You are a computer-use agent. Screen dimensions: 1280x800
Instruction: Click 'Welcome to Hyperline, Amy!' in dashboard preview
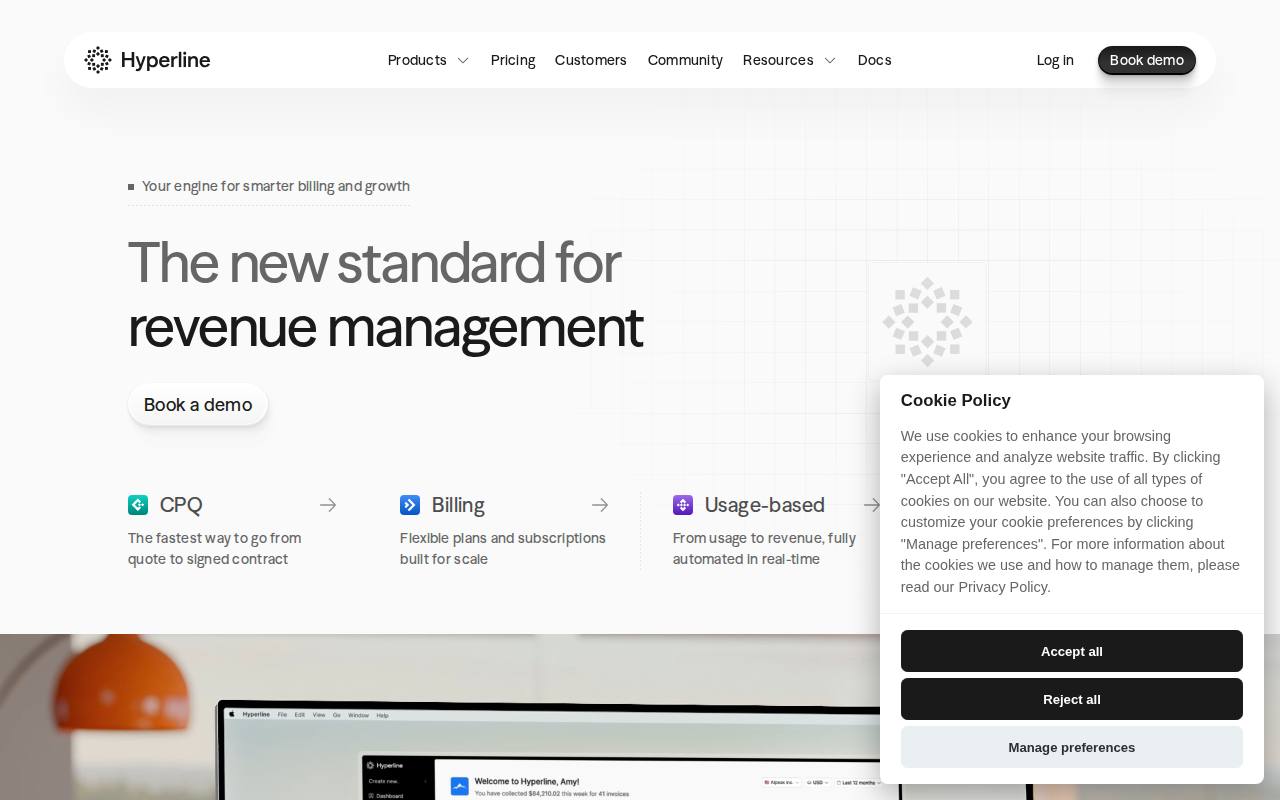point(527,781)
